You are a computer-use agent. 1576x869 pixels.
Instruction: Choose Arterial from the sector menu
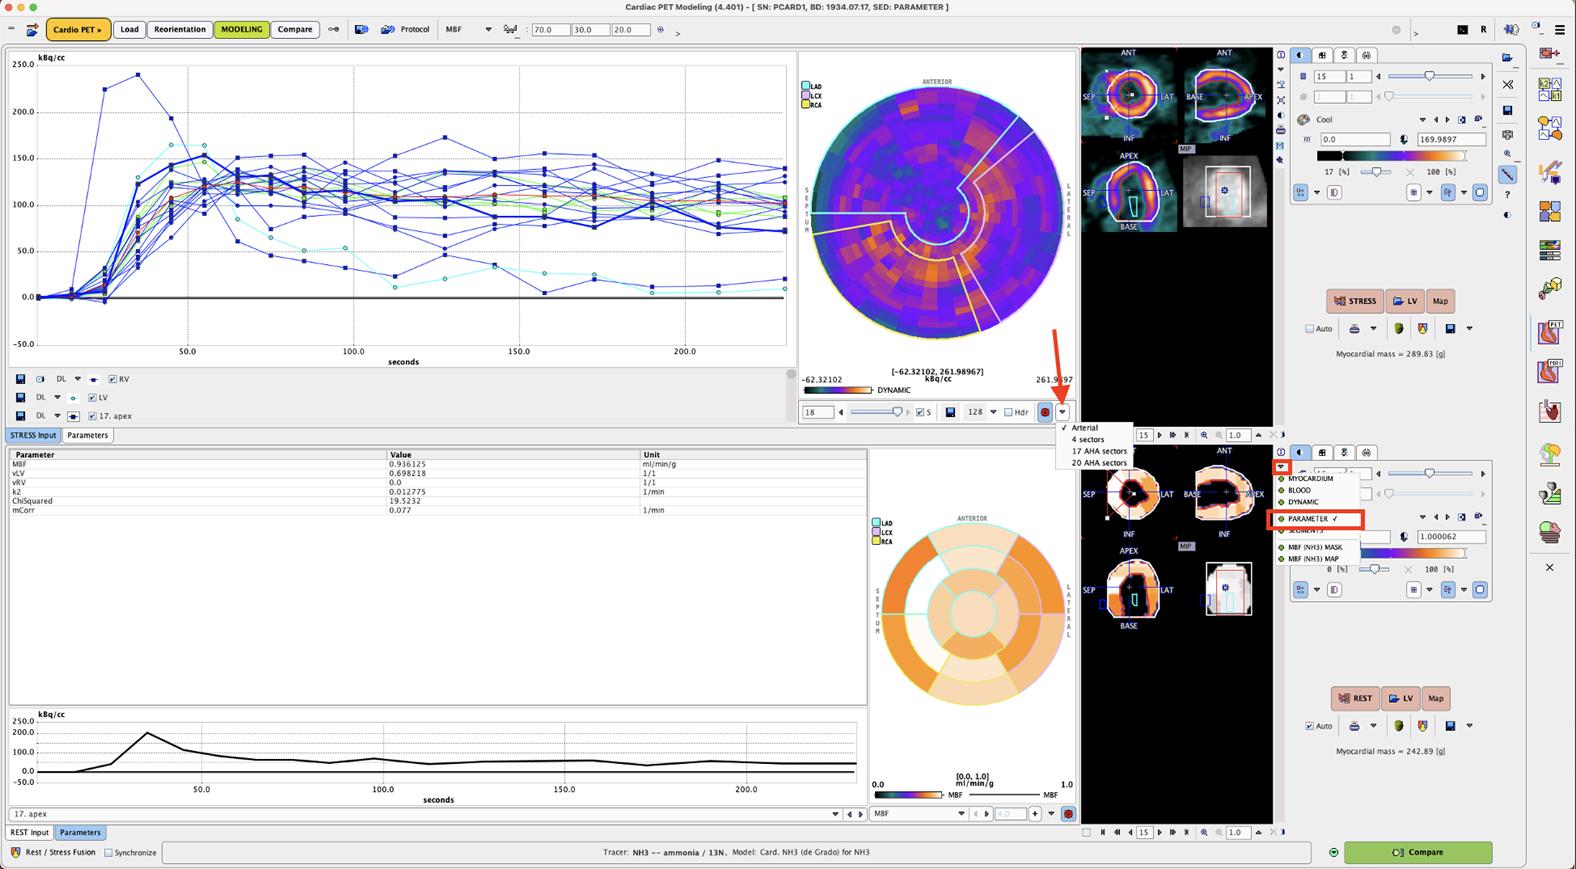pyautogui.click(x=1085, y=428)
